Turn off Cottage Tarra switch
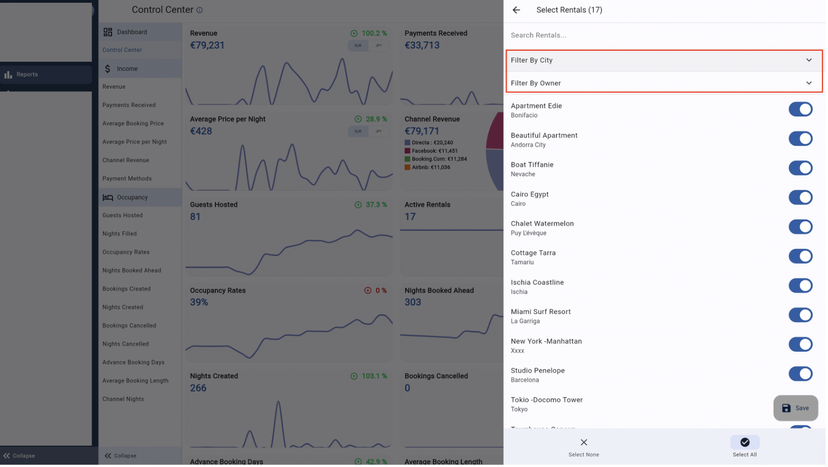Viewport: 828px width, 467px height. click(802, 257)
